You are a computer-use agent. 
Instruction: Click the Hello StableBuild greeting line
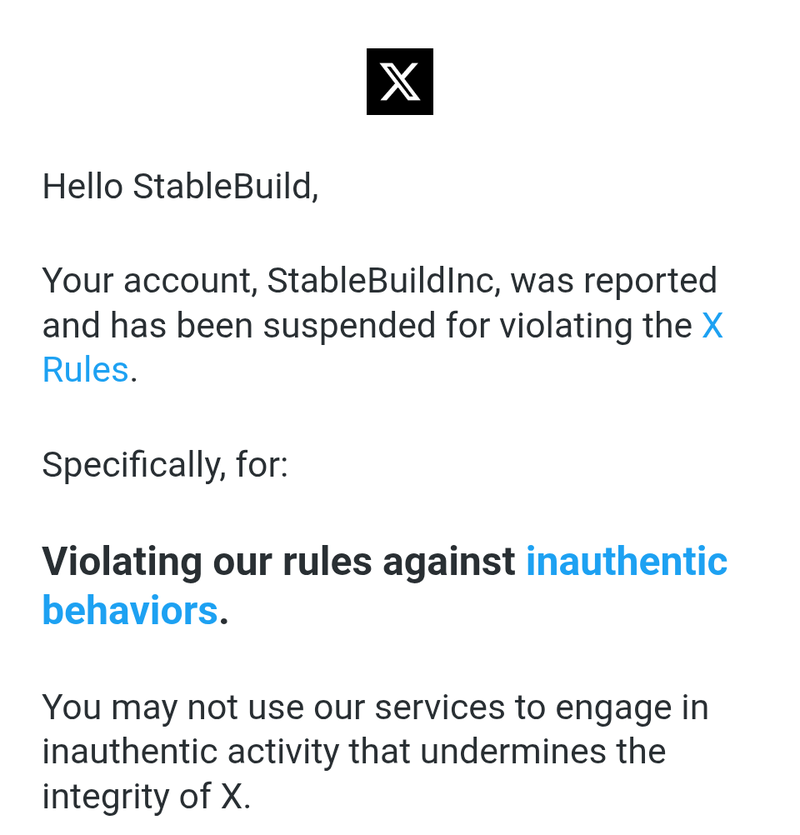[x=181, y=186]
